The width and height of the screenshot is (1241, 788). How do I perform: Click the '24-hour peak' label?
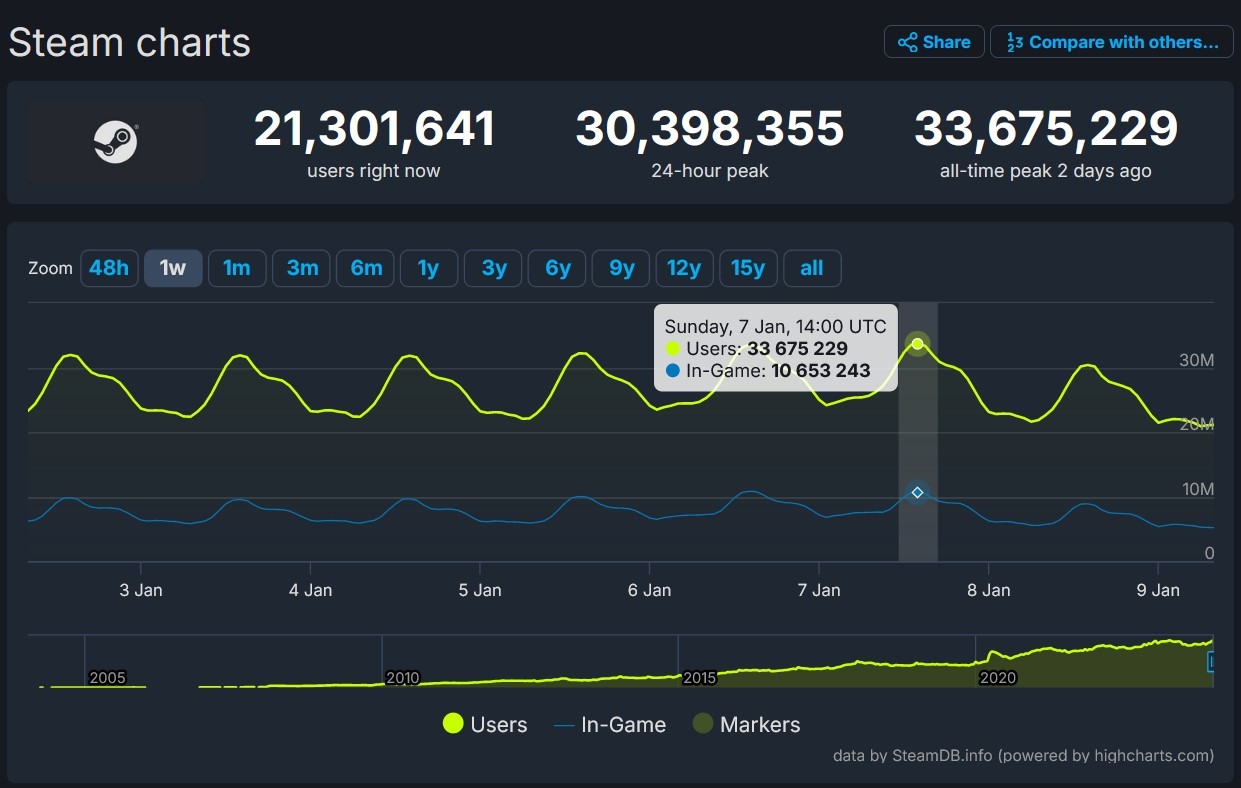[710, 171]
